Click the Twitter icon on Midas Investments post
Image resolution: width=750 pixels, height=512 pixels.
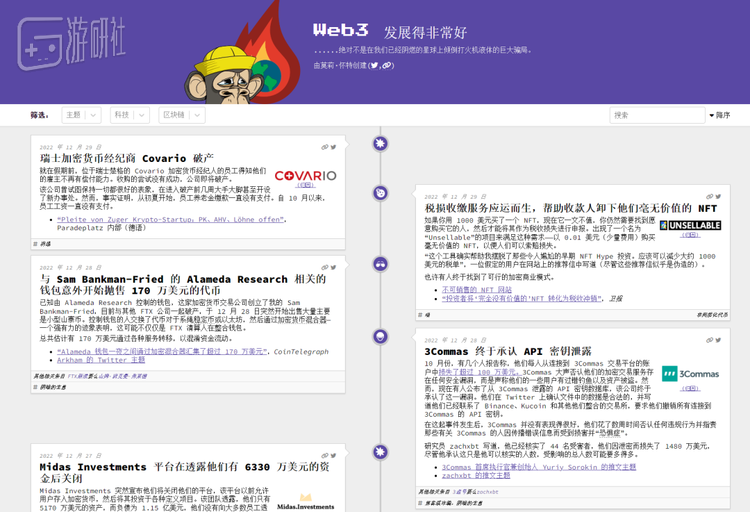[x=333, y=456]
